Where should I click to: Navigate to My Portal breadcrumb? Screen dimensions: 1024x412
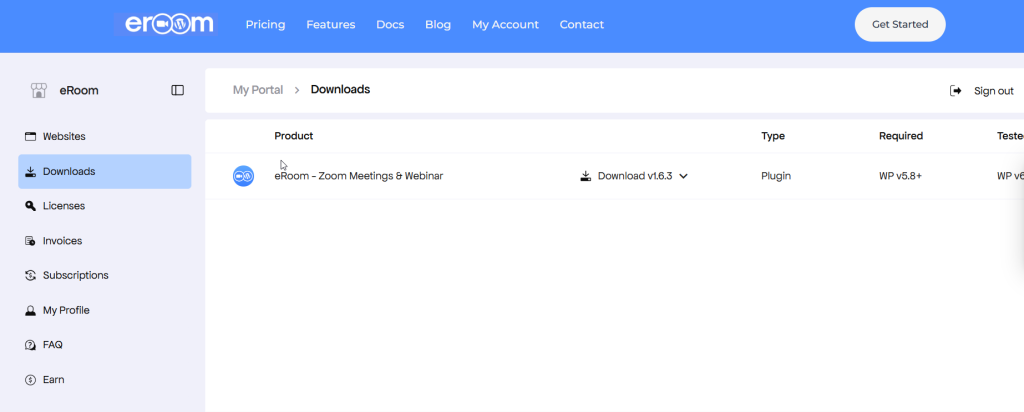click(258, 90)
